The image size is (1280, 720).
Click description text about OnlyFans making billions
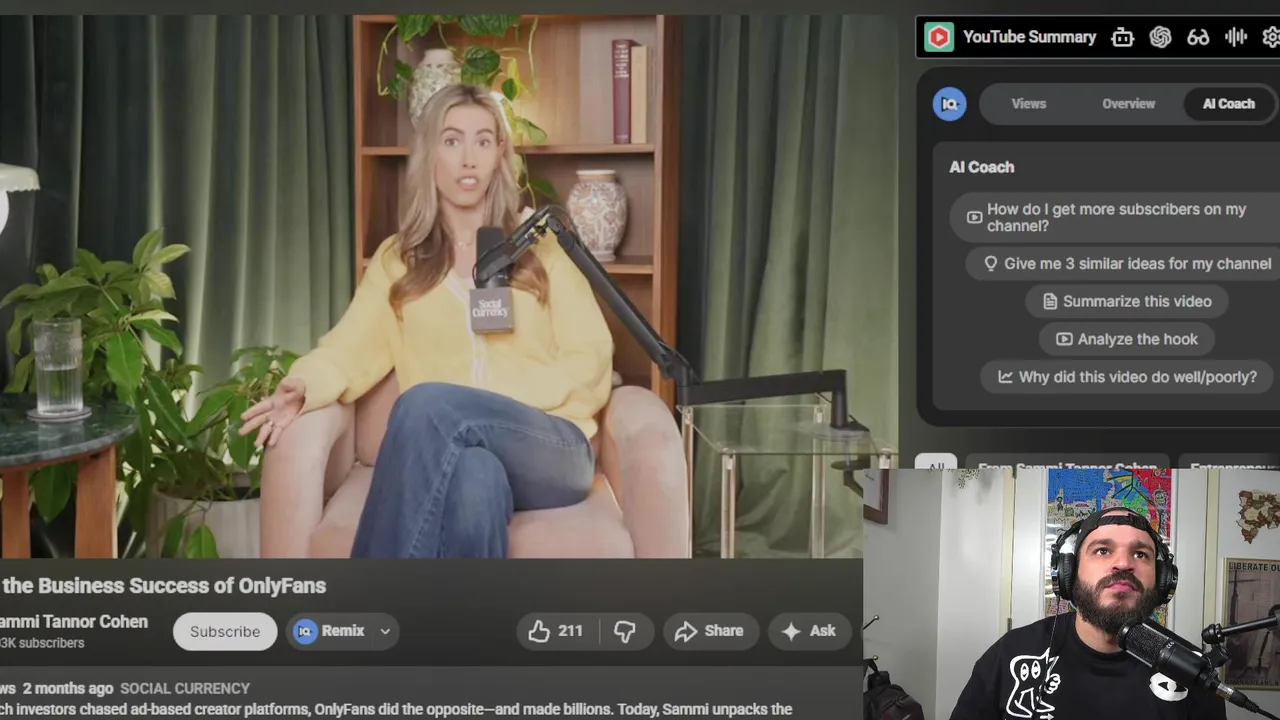[x=396, y=709]
